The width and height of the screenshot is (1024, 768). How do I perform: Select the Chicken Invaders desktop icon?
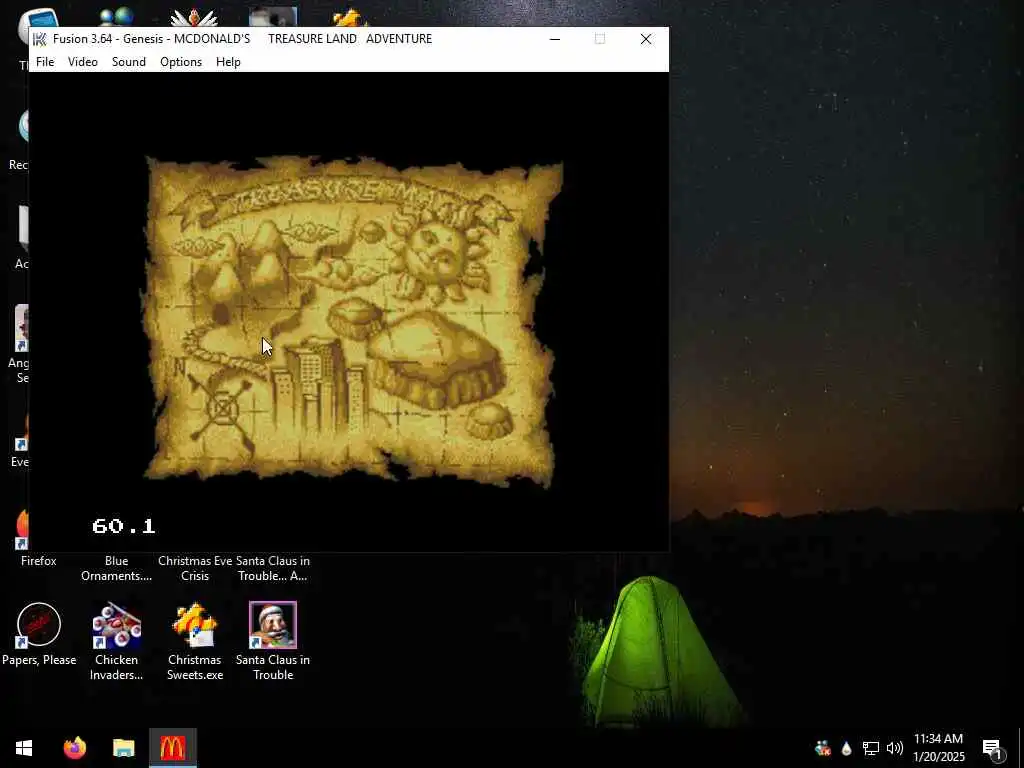click(x=116, y=625)
